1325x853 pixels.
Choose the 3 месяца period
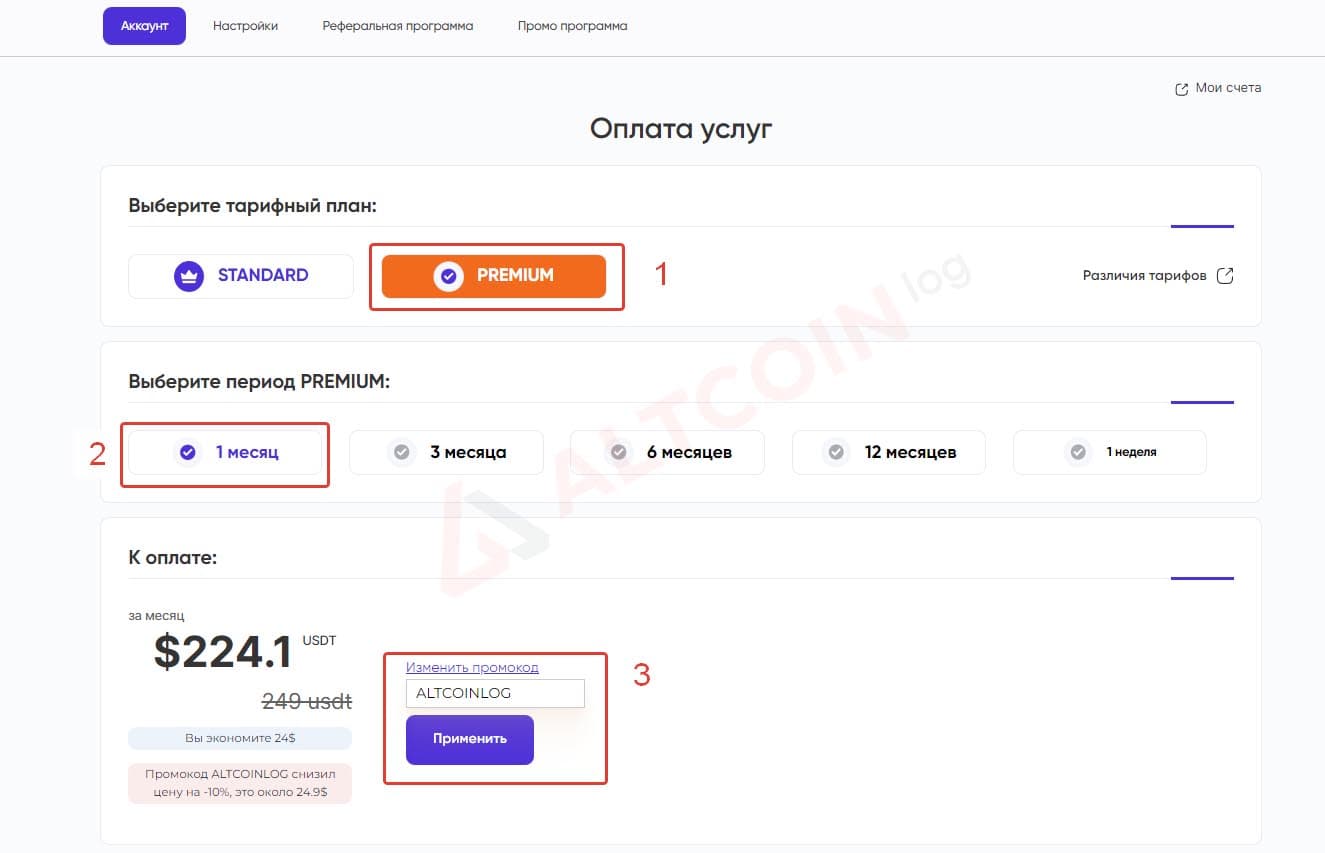(446, 452)
